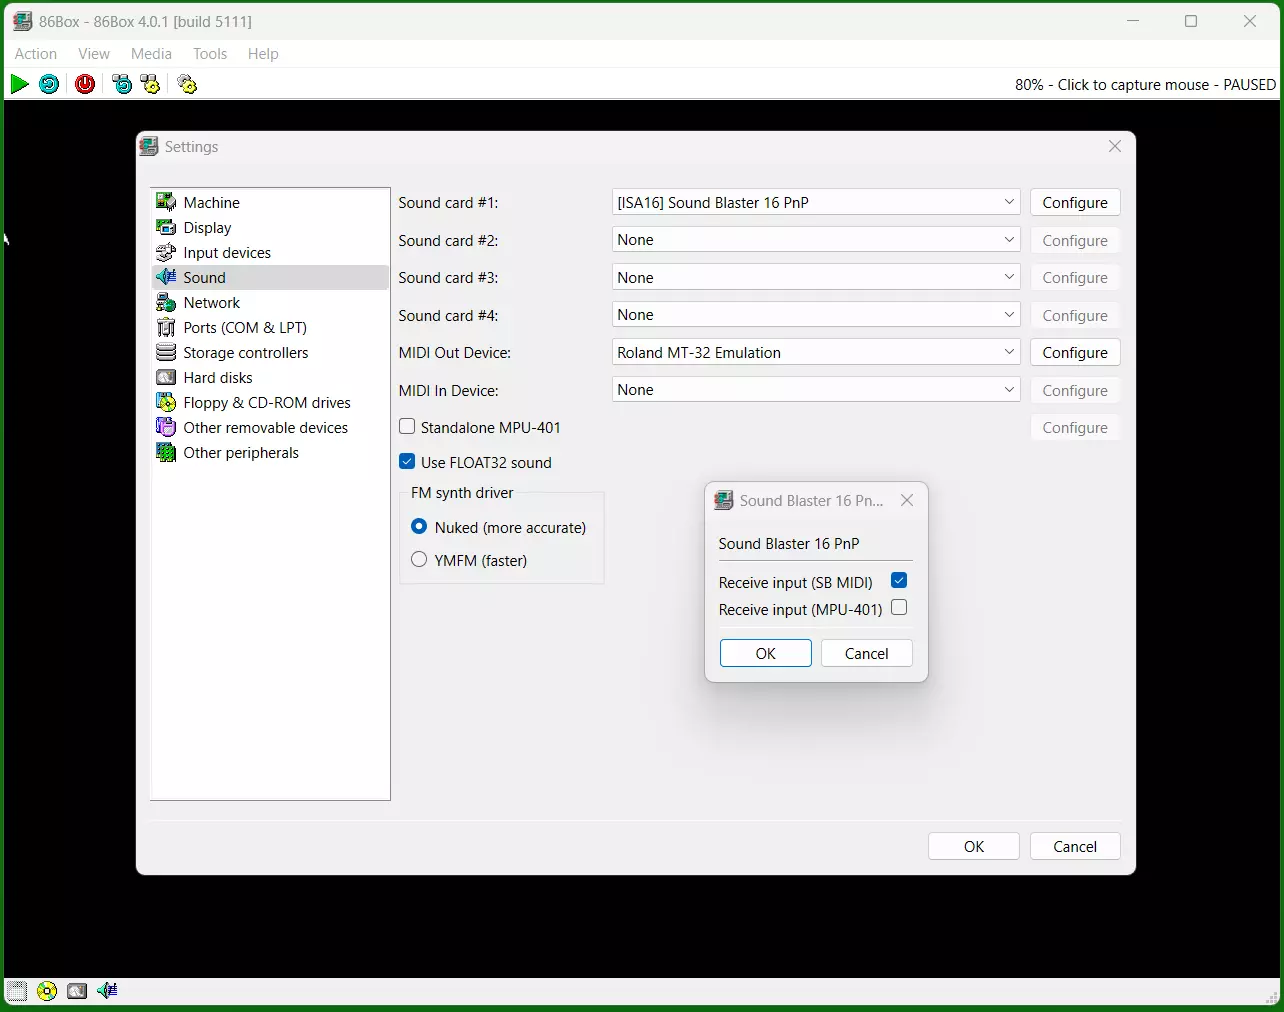Select Sound category in settings list
Image resolution: width=1284 pixels, height=1012 pixels.
point(270,277)
